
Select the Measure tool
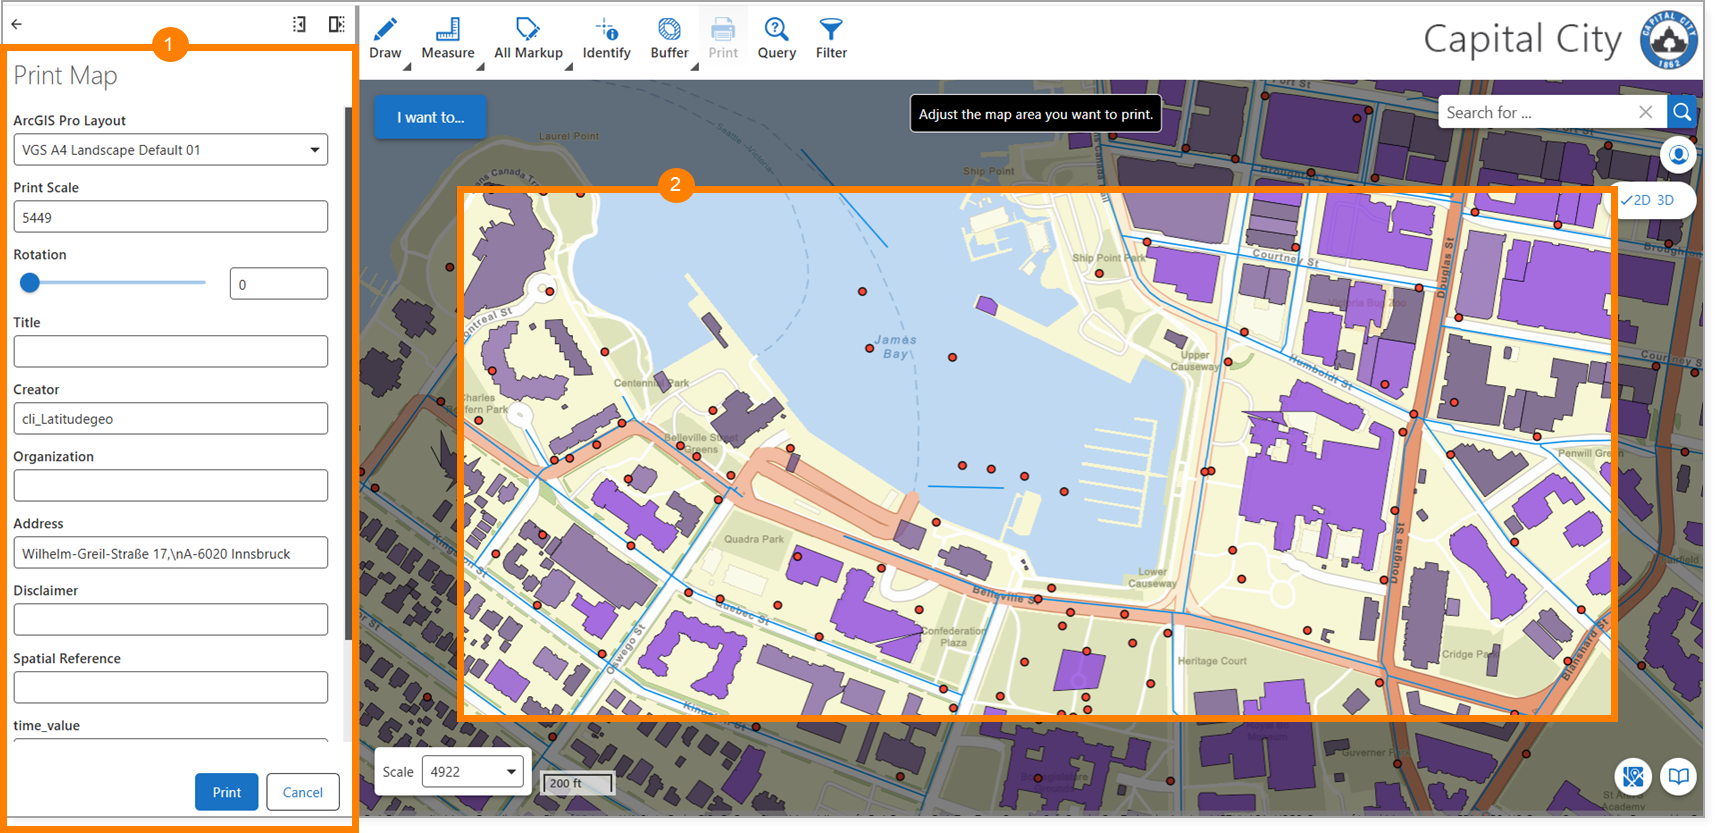447,39
